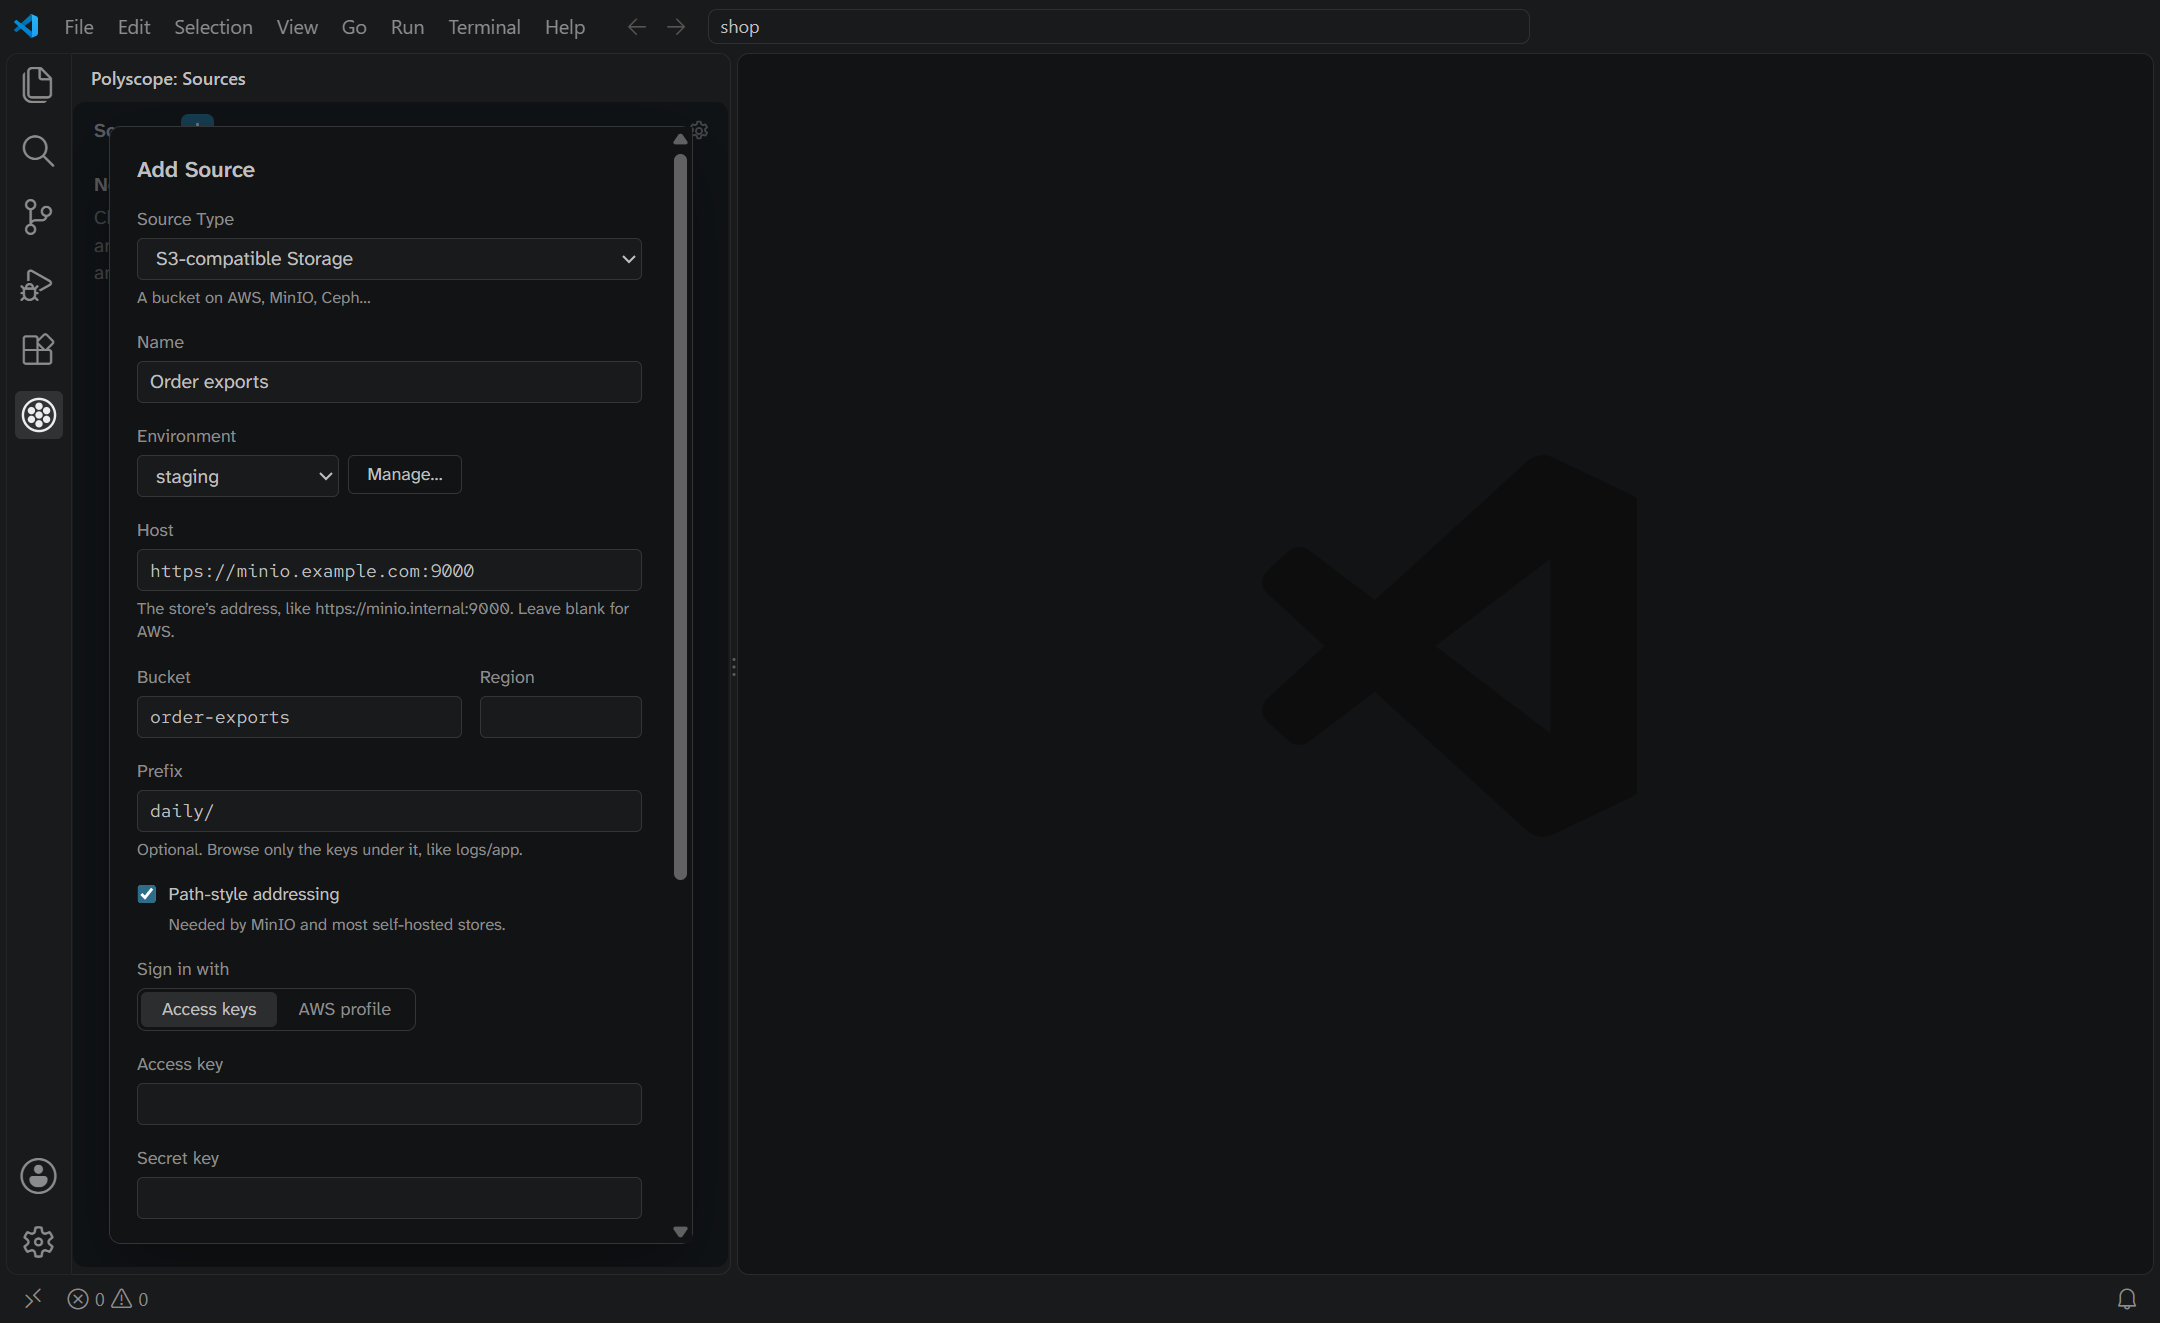Open the Source Type dropdown
The image size is (2160, 1323).
(x=389, y=259)
